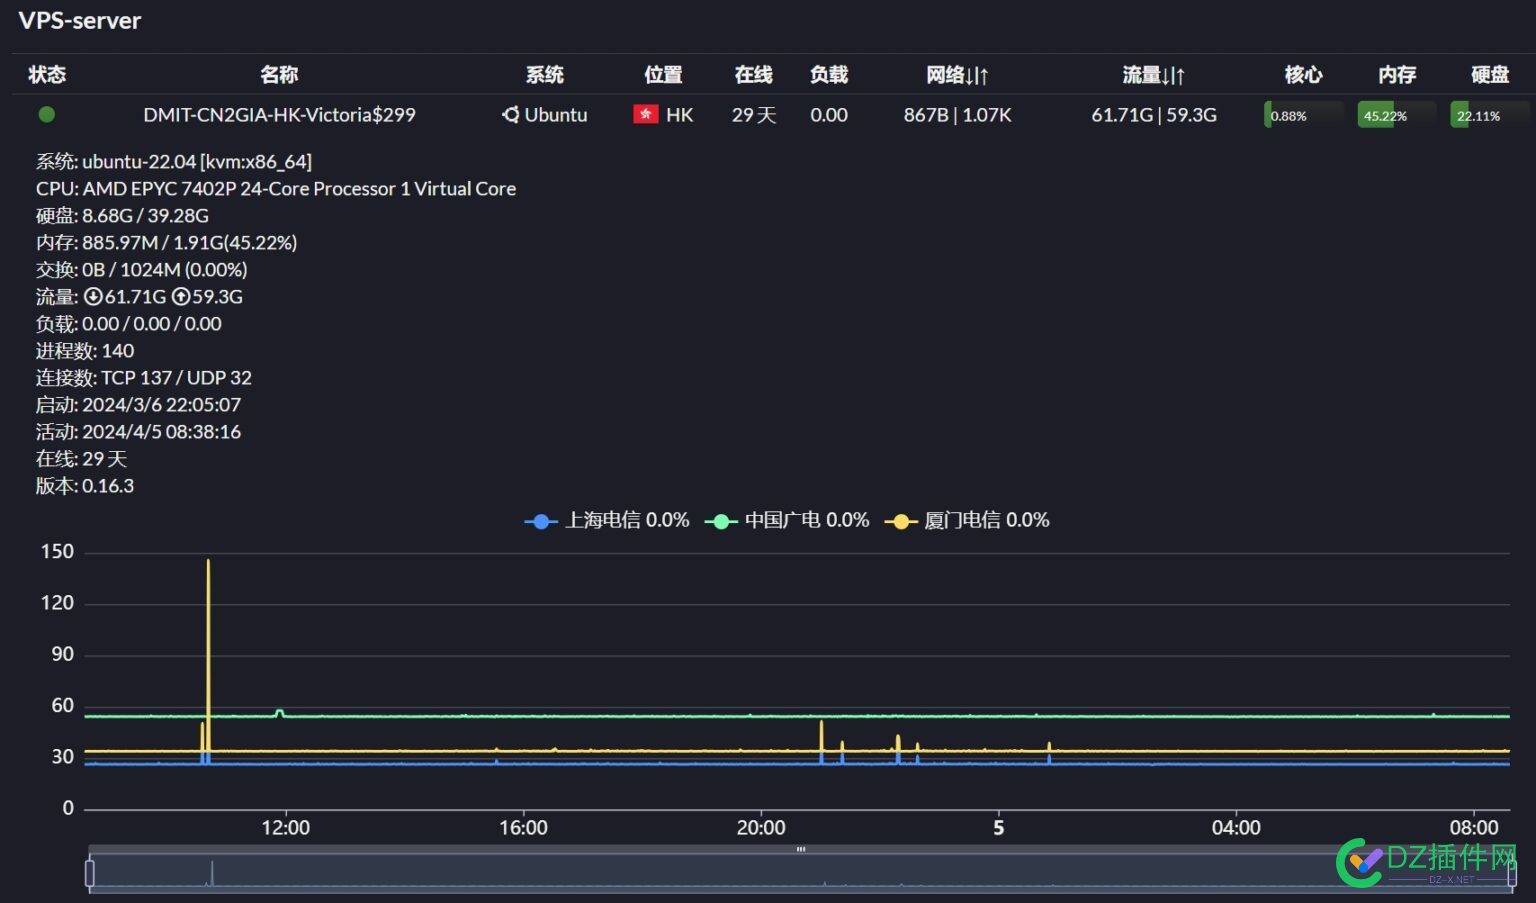Click the 名称 column header
Screen dimensions: 1536x903
coord(279,74)
